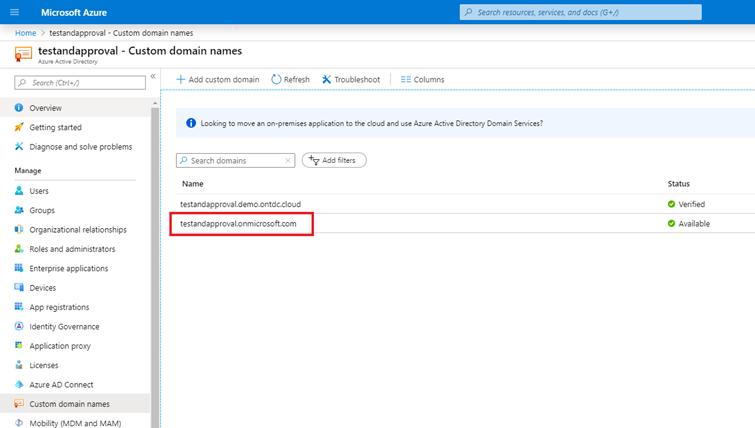Image resolution: width=755 pixels, height=428 pixels.
Task: Select Custom domain names in sidebar
Action: [x=75, y=403]
